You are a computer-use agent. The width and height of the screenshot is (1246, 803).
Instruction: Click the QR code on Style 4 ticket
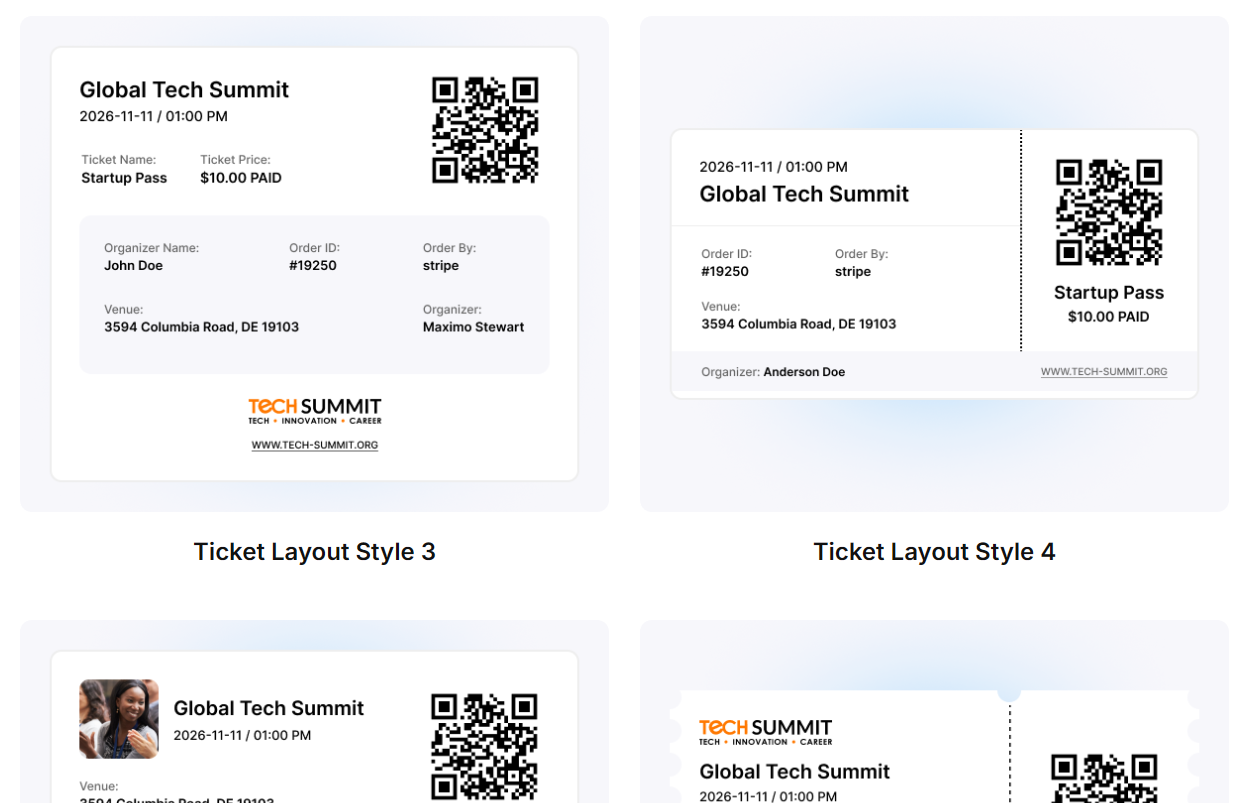pyautogui.click(x=1109, y=212)
